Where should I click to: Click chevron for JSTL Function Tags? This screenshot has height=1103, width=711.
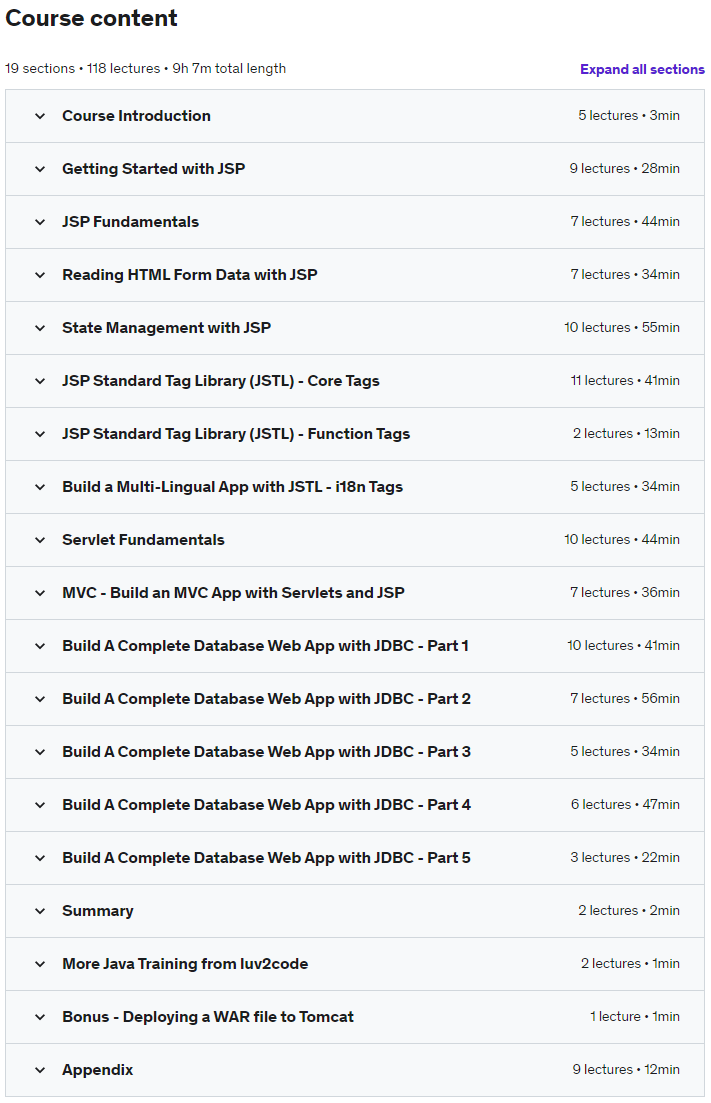(40, 434)
